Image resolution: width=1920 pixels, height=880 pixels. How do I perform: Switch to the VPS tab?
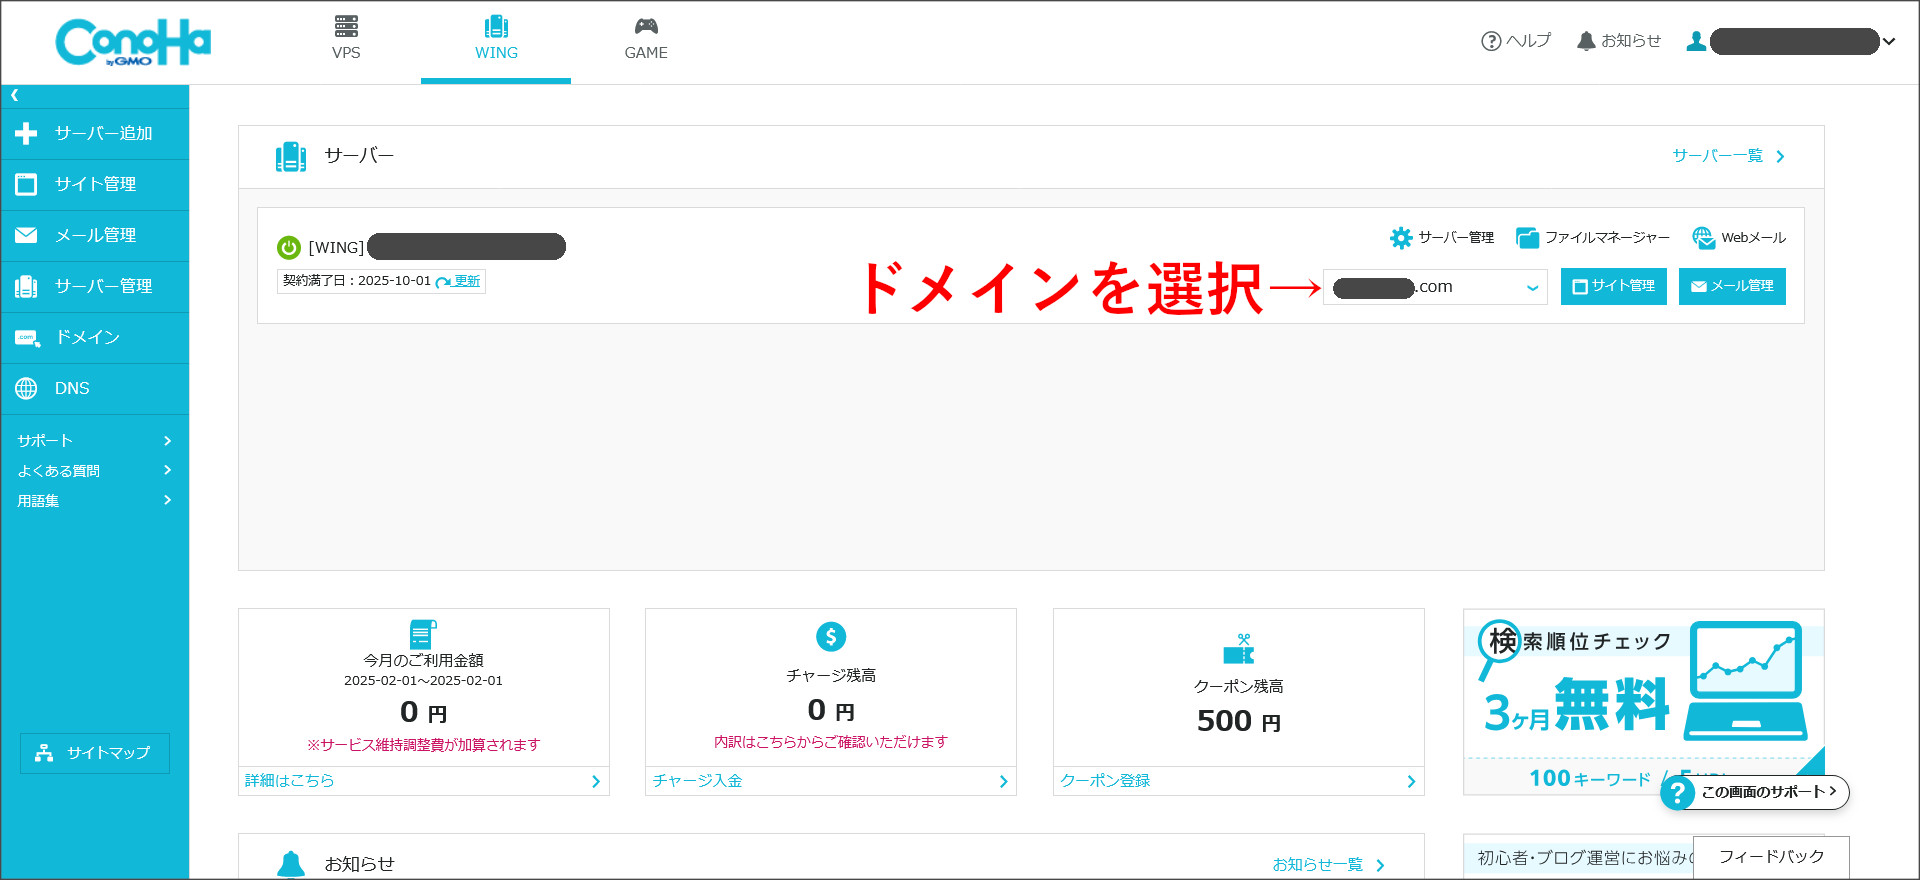click(x=346, y=40)
